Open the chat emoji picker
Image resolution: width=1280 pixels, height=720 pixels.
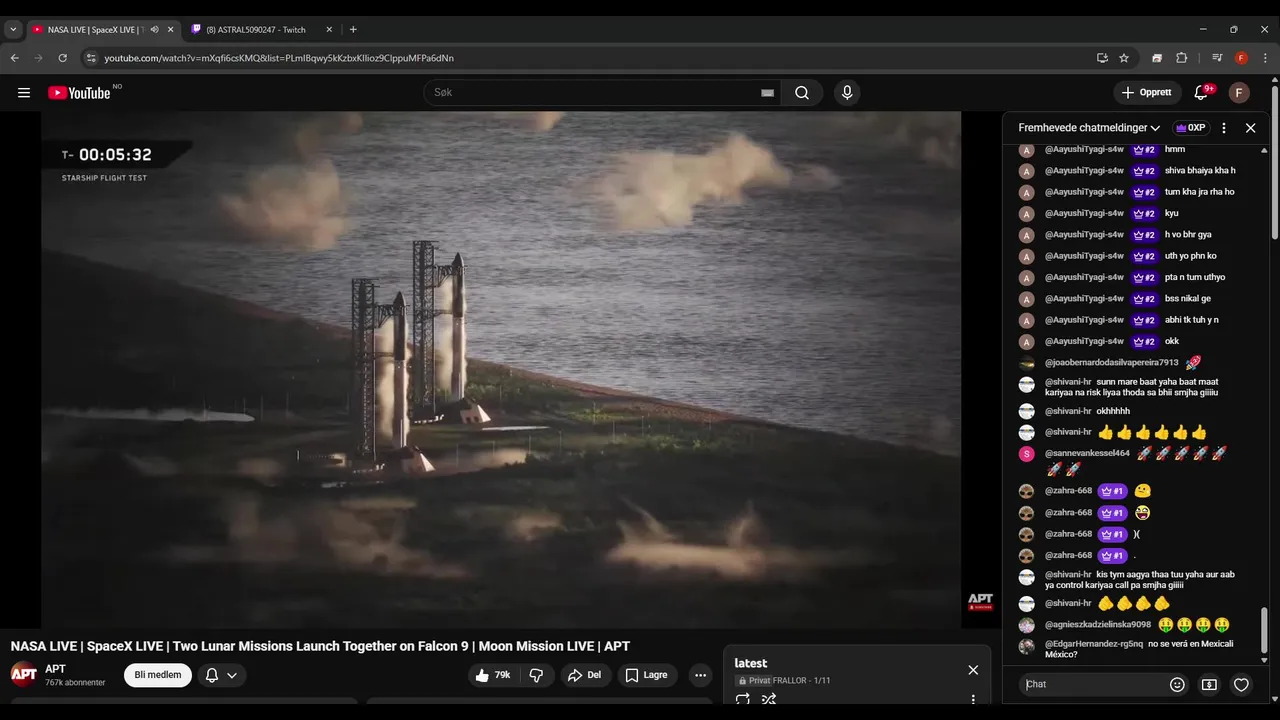[x=1177, y=685]
